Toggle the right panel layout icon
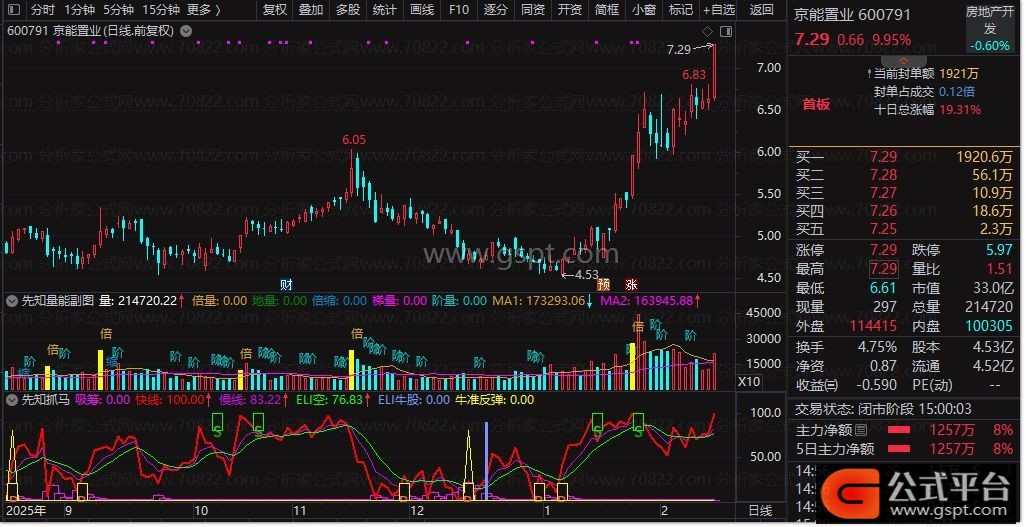This screenshot has height=527, width=1026. (x=726, y=31)
